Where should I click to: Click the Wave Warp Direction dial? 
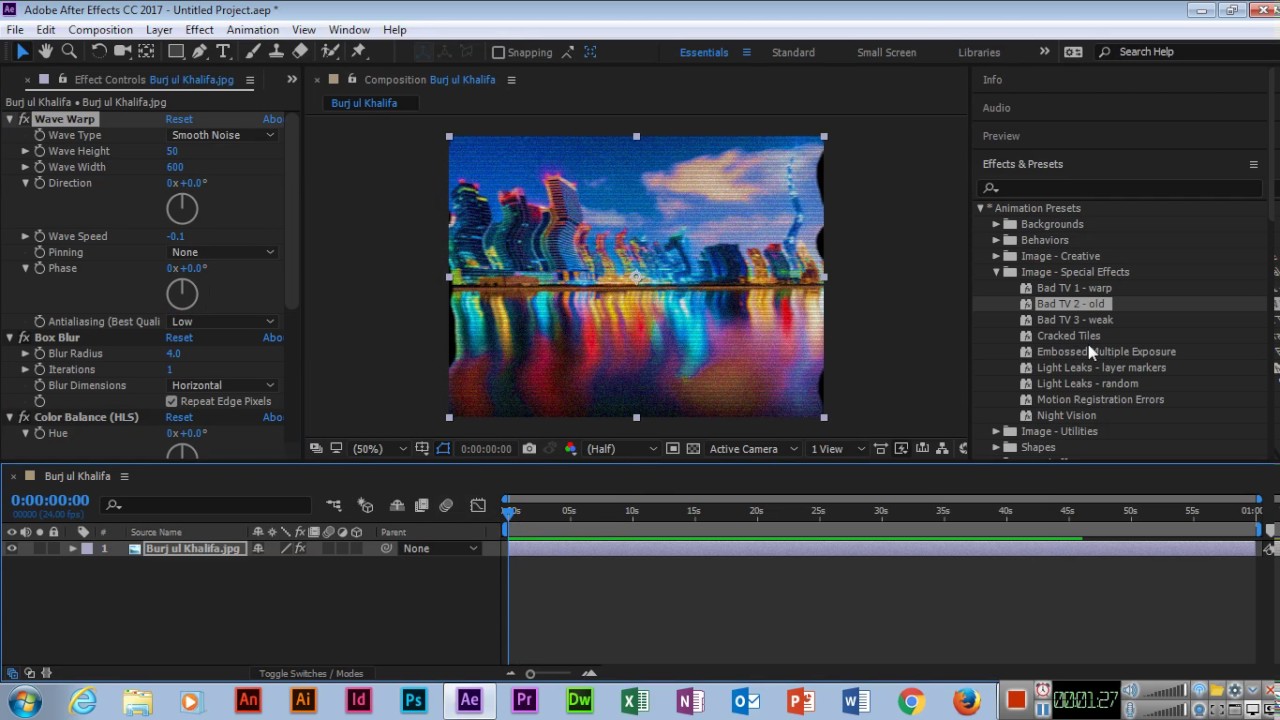coord(182,209)
